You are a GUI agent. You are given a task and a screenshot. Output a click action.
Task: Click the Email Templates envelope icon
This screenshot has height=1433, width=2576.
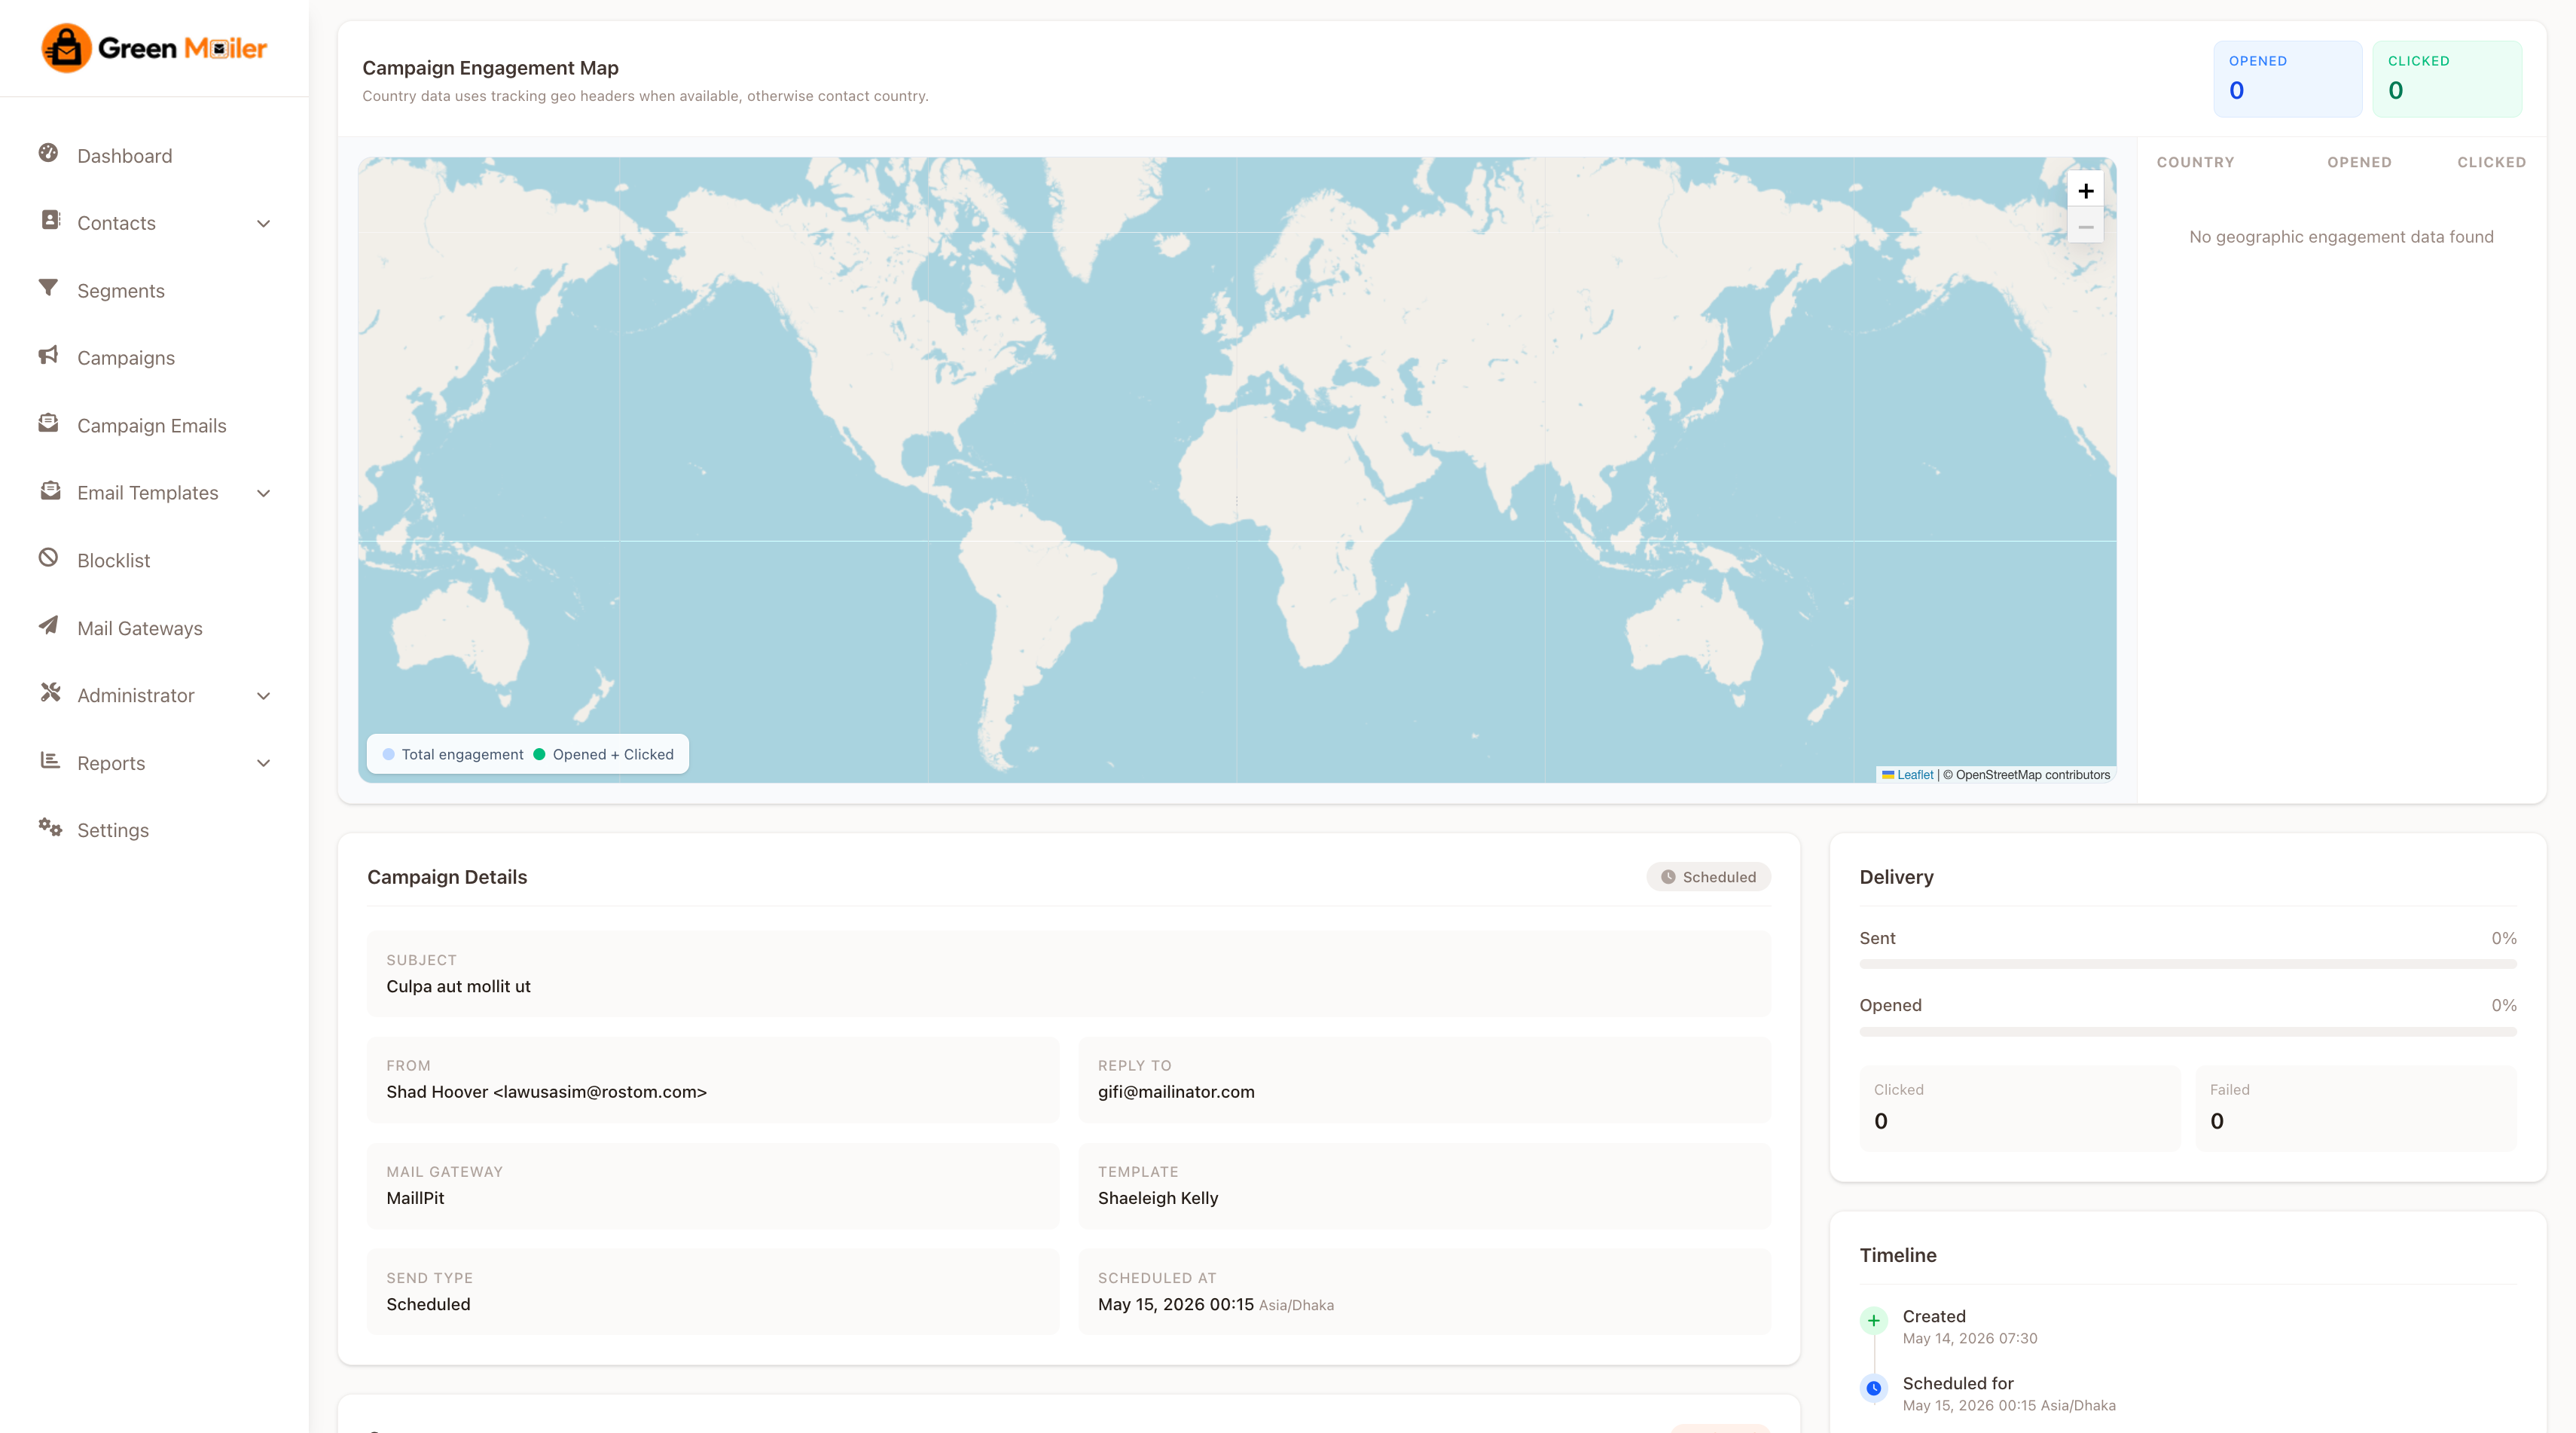50,490
